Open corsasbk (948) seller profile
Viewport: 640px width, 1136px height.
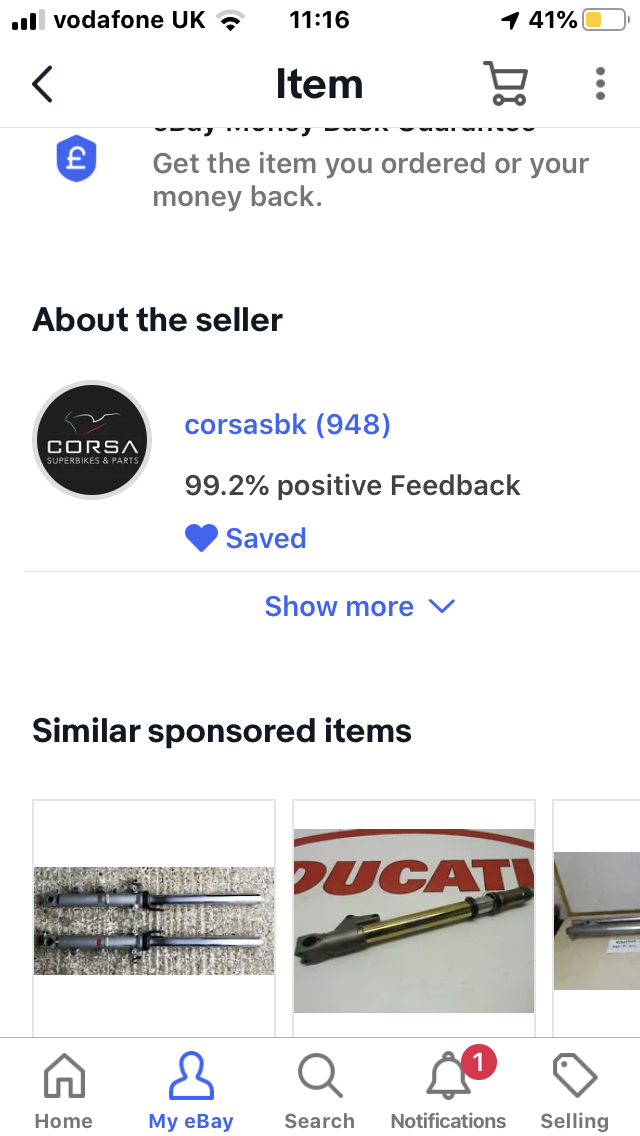tap(288, 425)
